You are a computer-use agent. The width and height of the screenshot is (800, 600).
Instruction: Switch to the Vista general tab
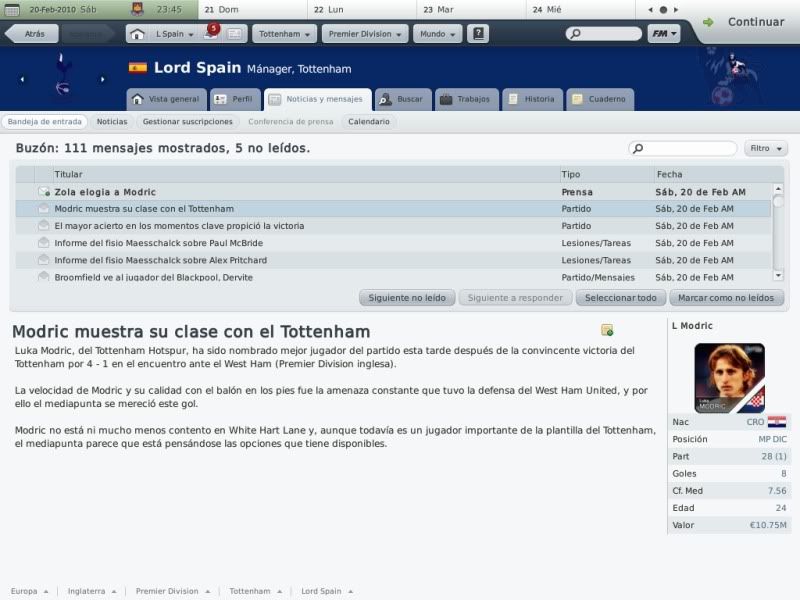(x=166, y=99)
